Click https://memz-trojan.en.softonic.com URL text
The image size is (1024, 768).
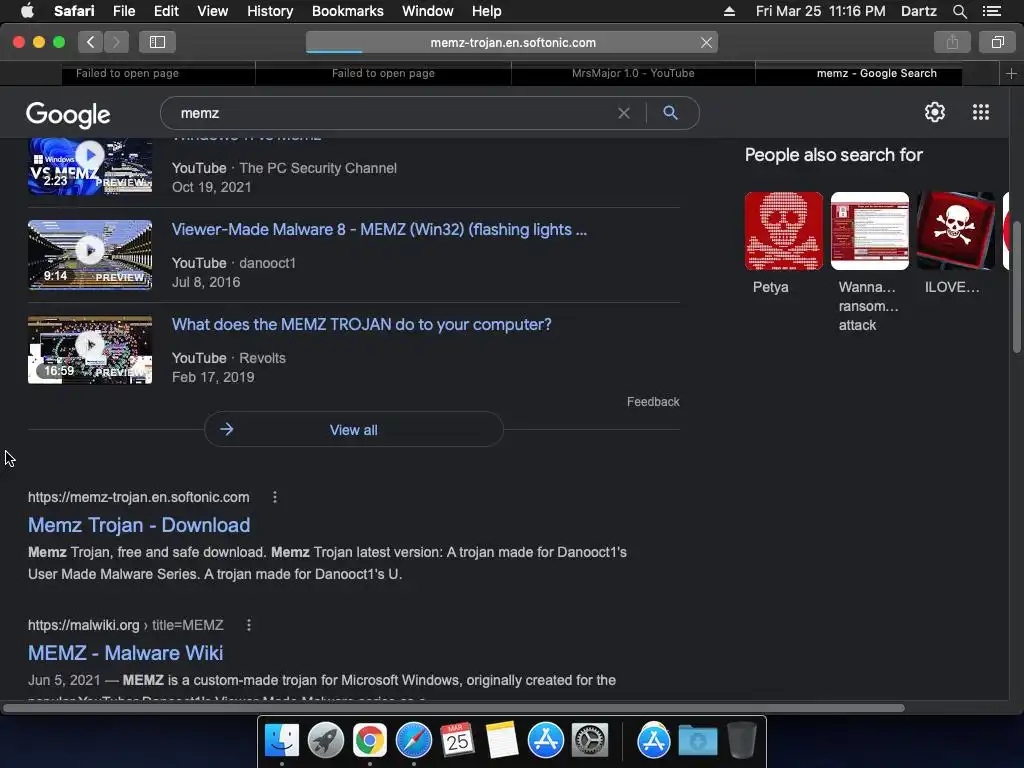(138, 497)
